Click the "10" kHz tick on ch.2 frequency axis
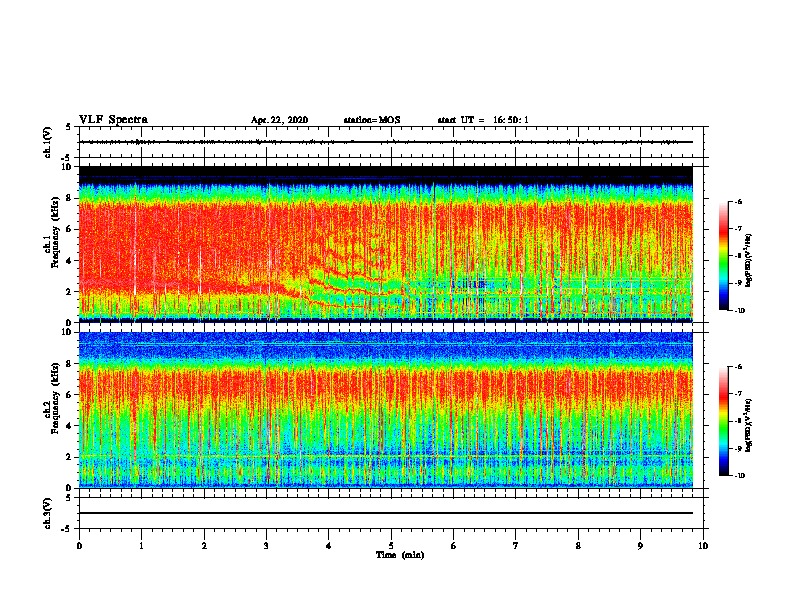This screenshot has width=792, height=612. 68,332
